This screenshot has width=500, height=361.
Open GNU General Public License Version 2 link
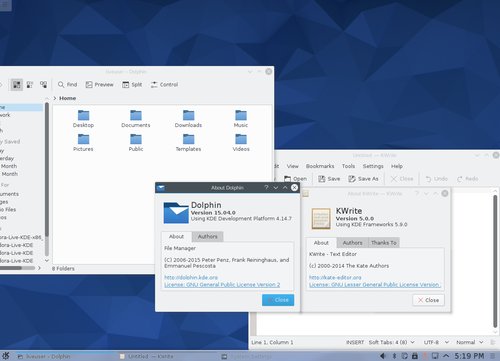click(222, 285)
